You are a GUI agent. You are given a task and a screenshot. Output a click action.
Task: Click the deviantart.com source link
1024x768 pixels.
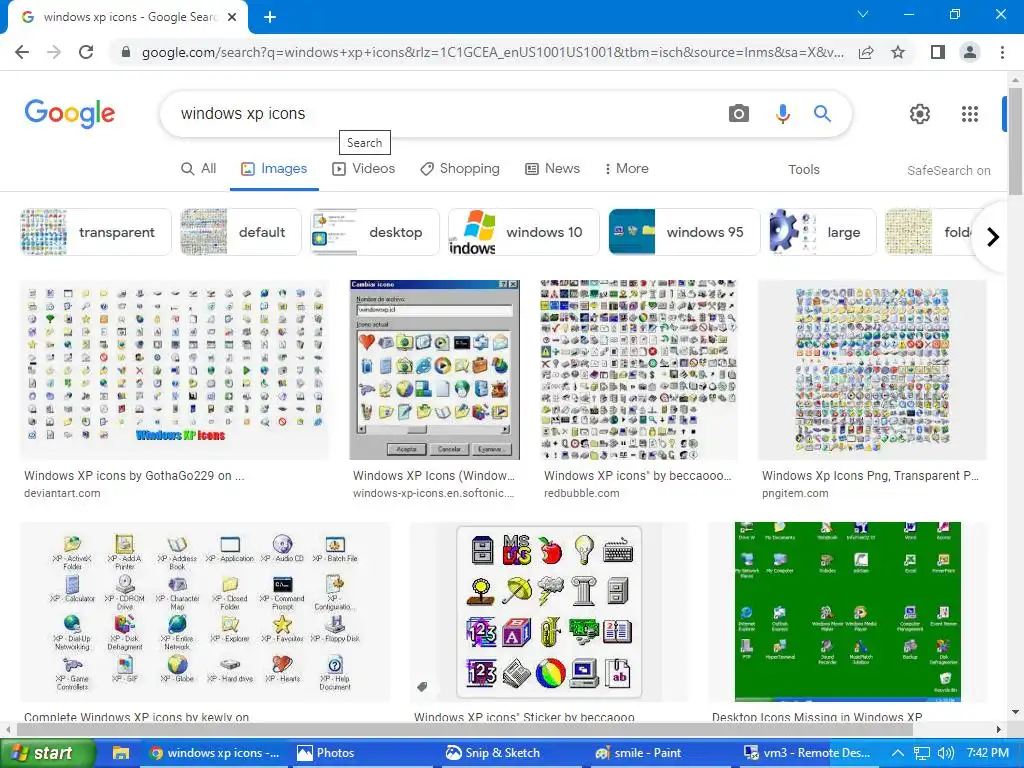tap(62, 493)
